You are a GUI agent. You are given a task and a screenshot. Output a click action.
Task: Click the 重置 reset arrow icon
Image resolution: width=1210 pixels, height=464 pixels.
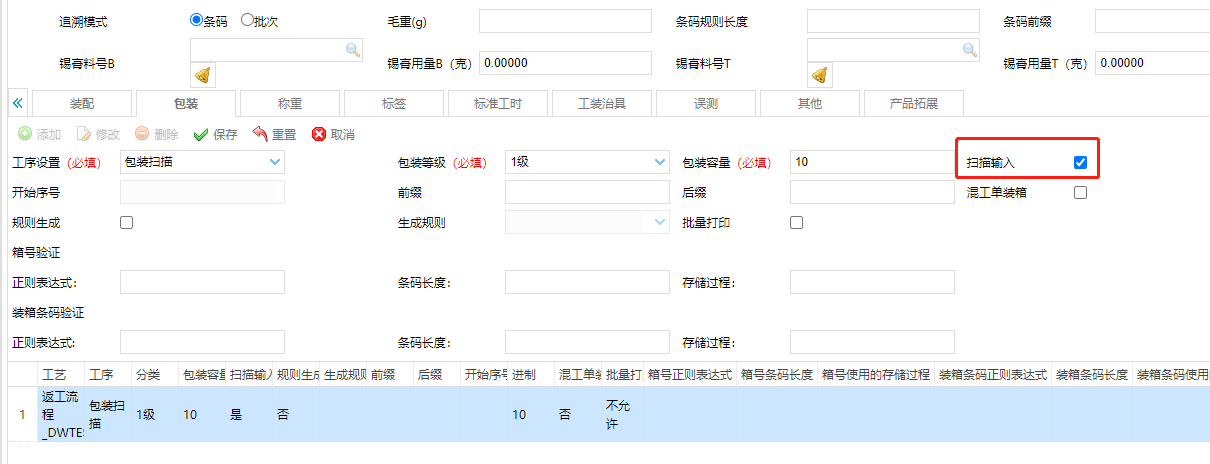(x=260, y=134)
